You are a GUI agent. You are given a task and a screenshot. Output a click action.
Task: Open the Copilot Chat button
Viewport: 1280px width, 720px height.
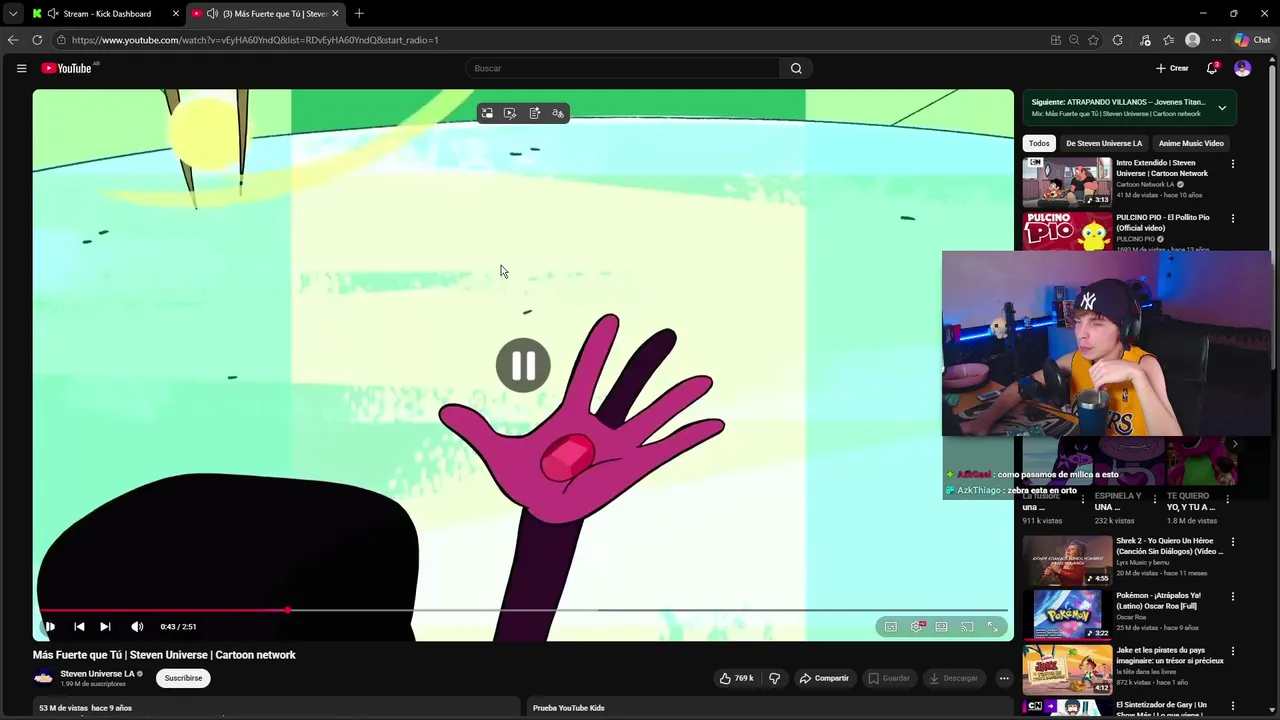click(1252, 40)
